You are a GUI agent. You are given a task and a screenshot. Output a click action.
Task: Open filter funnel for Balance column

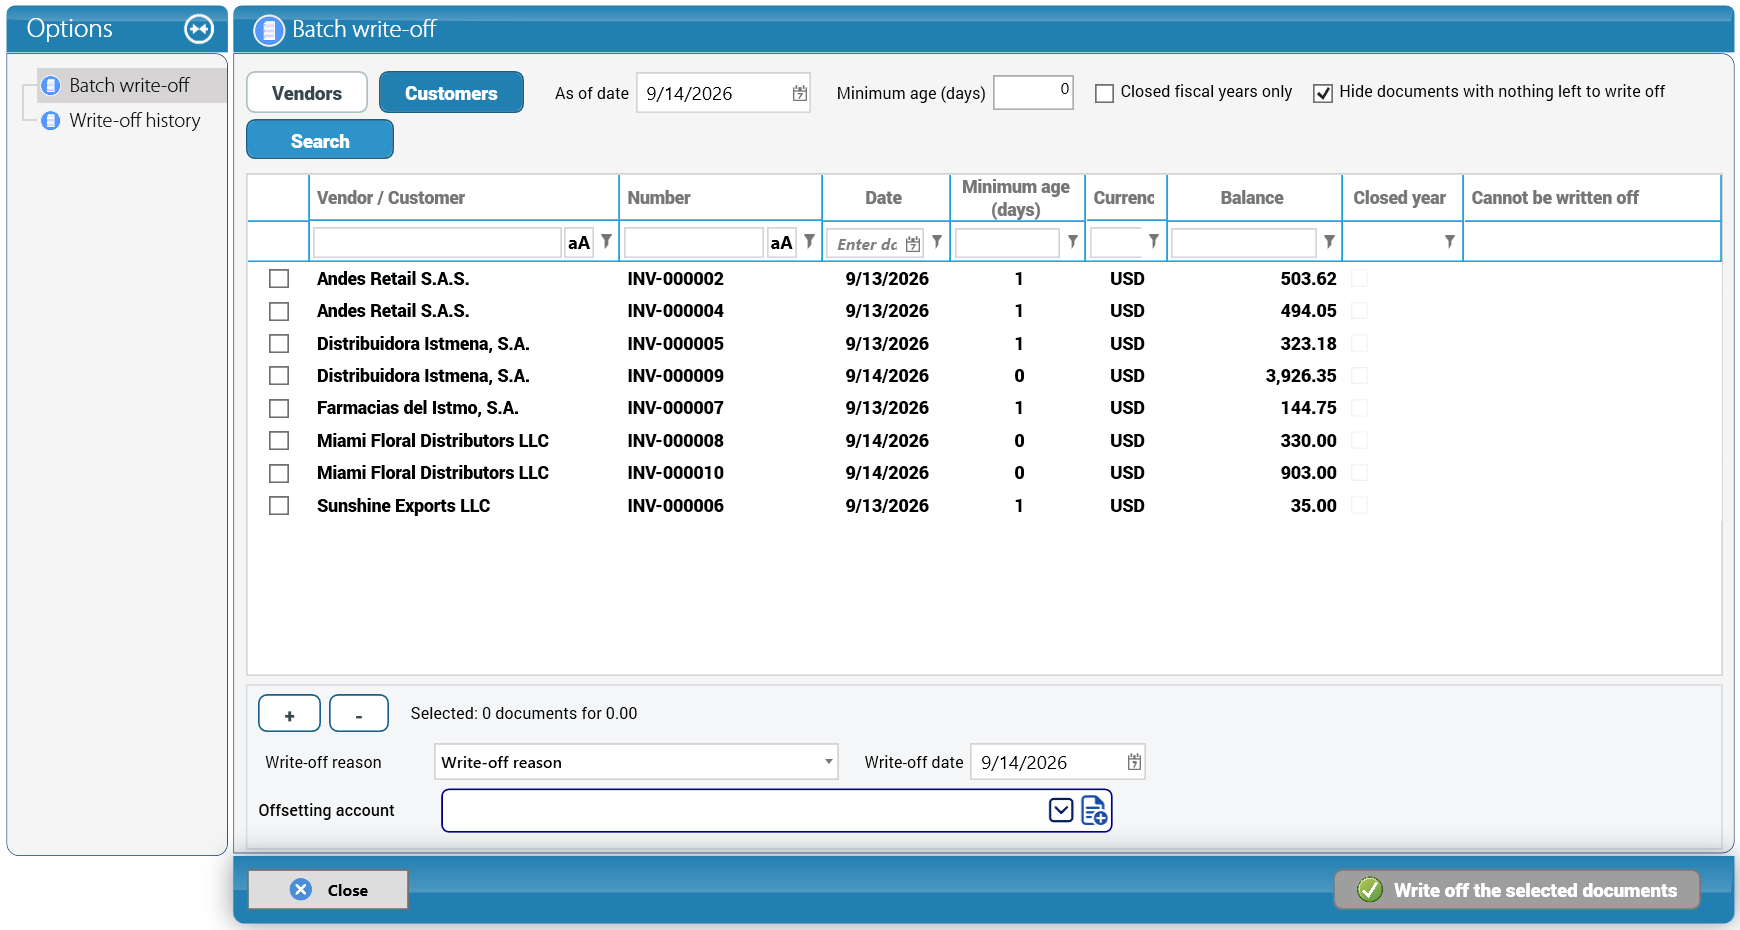pyautogui.click(x=1329, y=241)
